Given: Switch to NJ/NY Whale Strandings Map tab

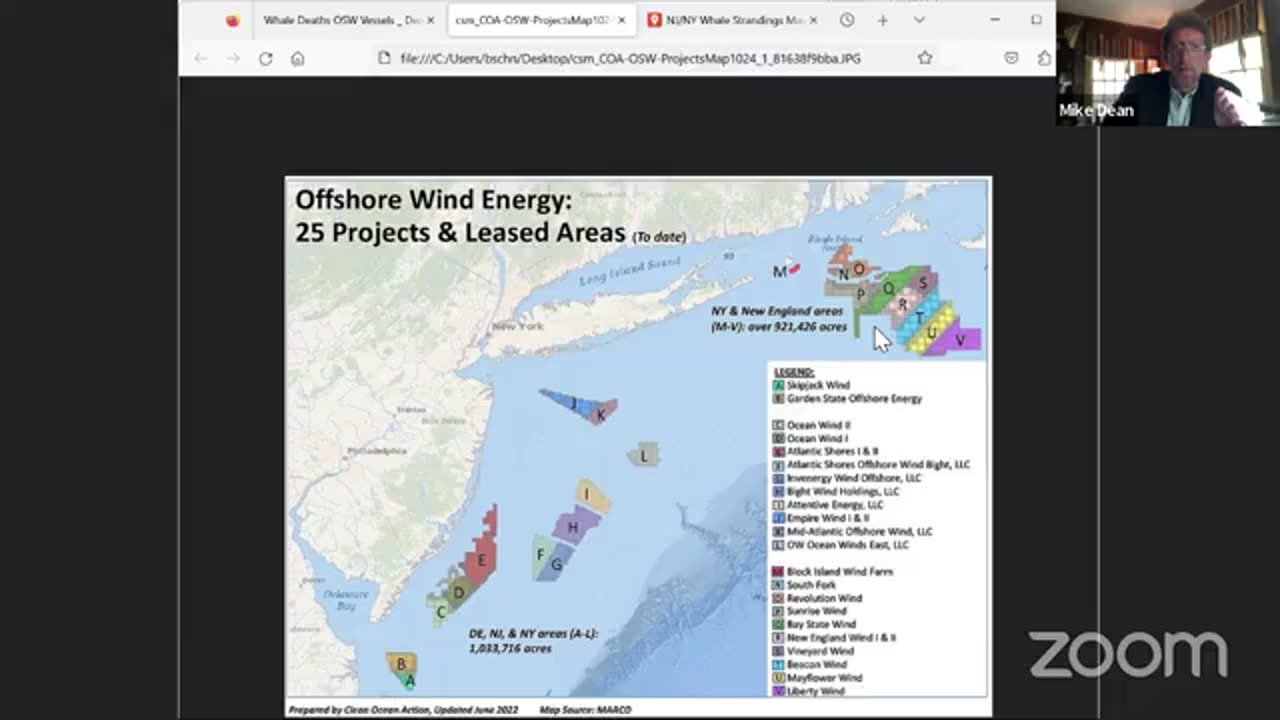Looking at the screenshot, I should pyautogui.click(x=733, y=20).
